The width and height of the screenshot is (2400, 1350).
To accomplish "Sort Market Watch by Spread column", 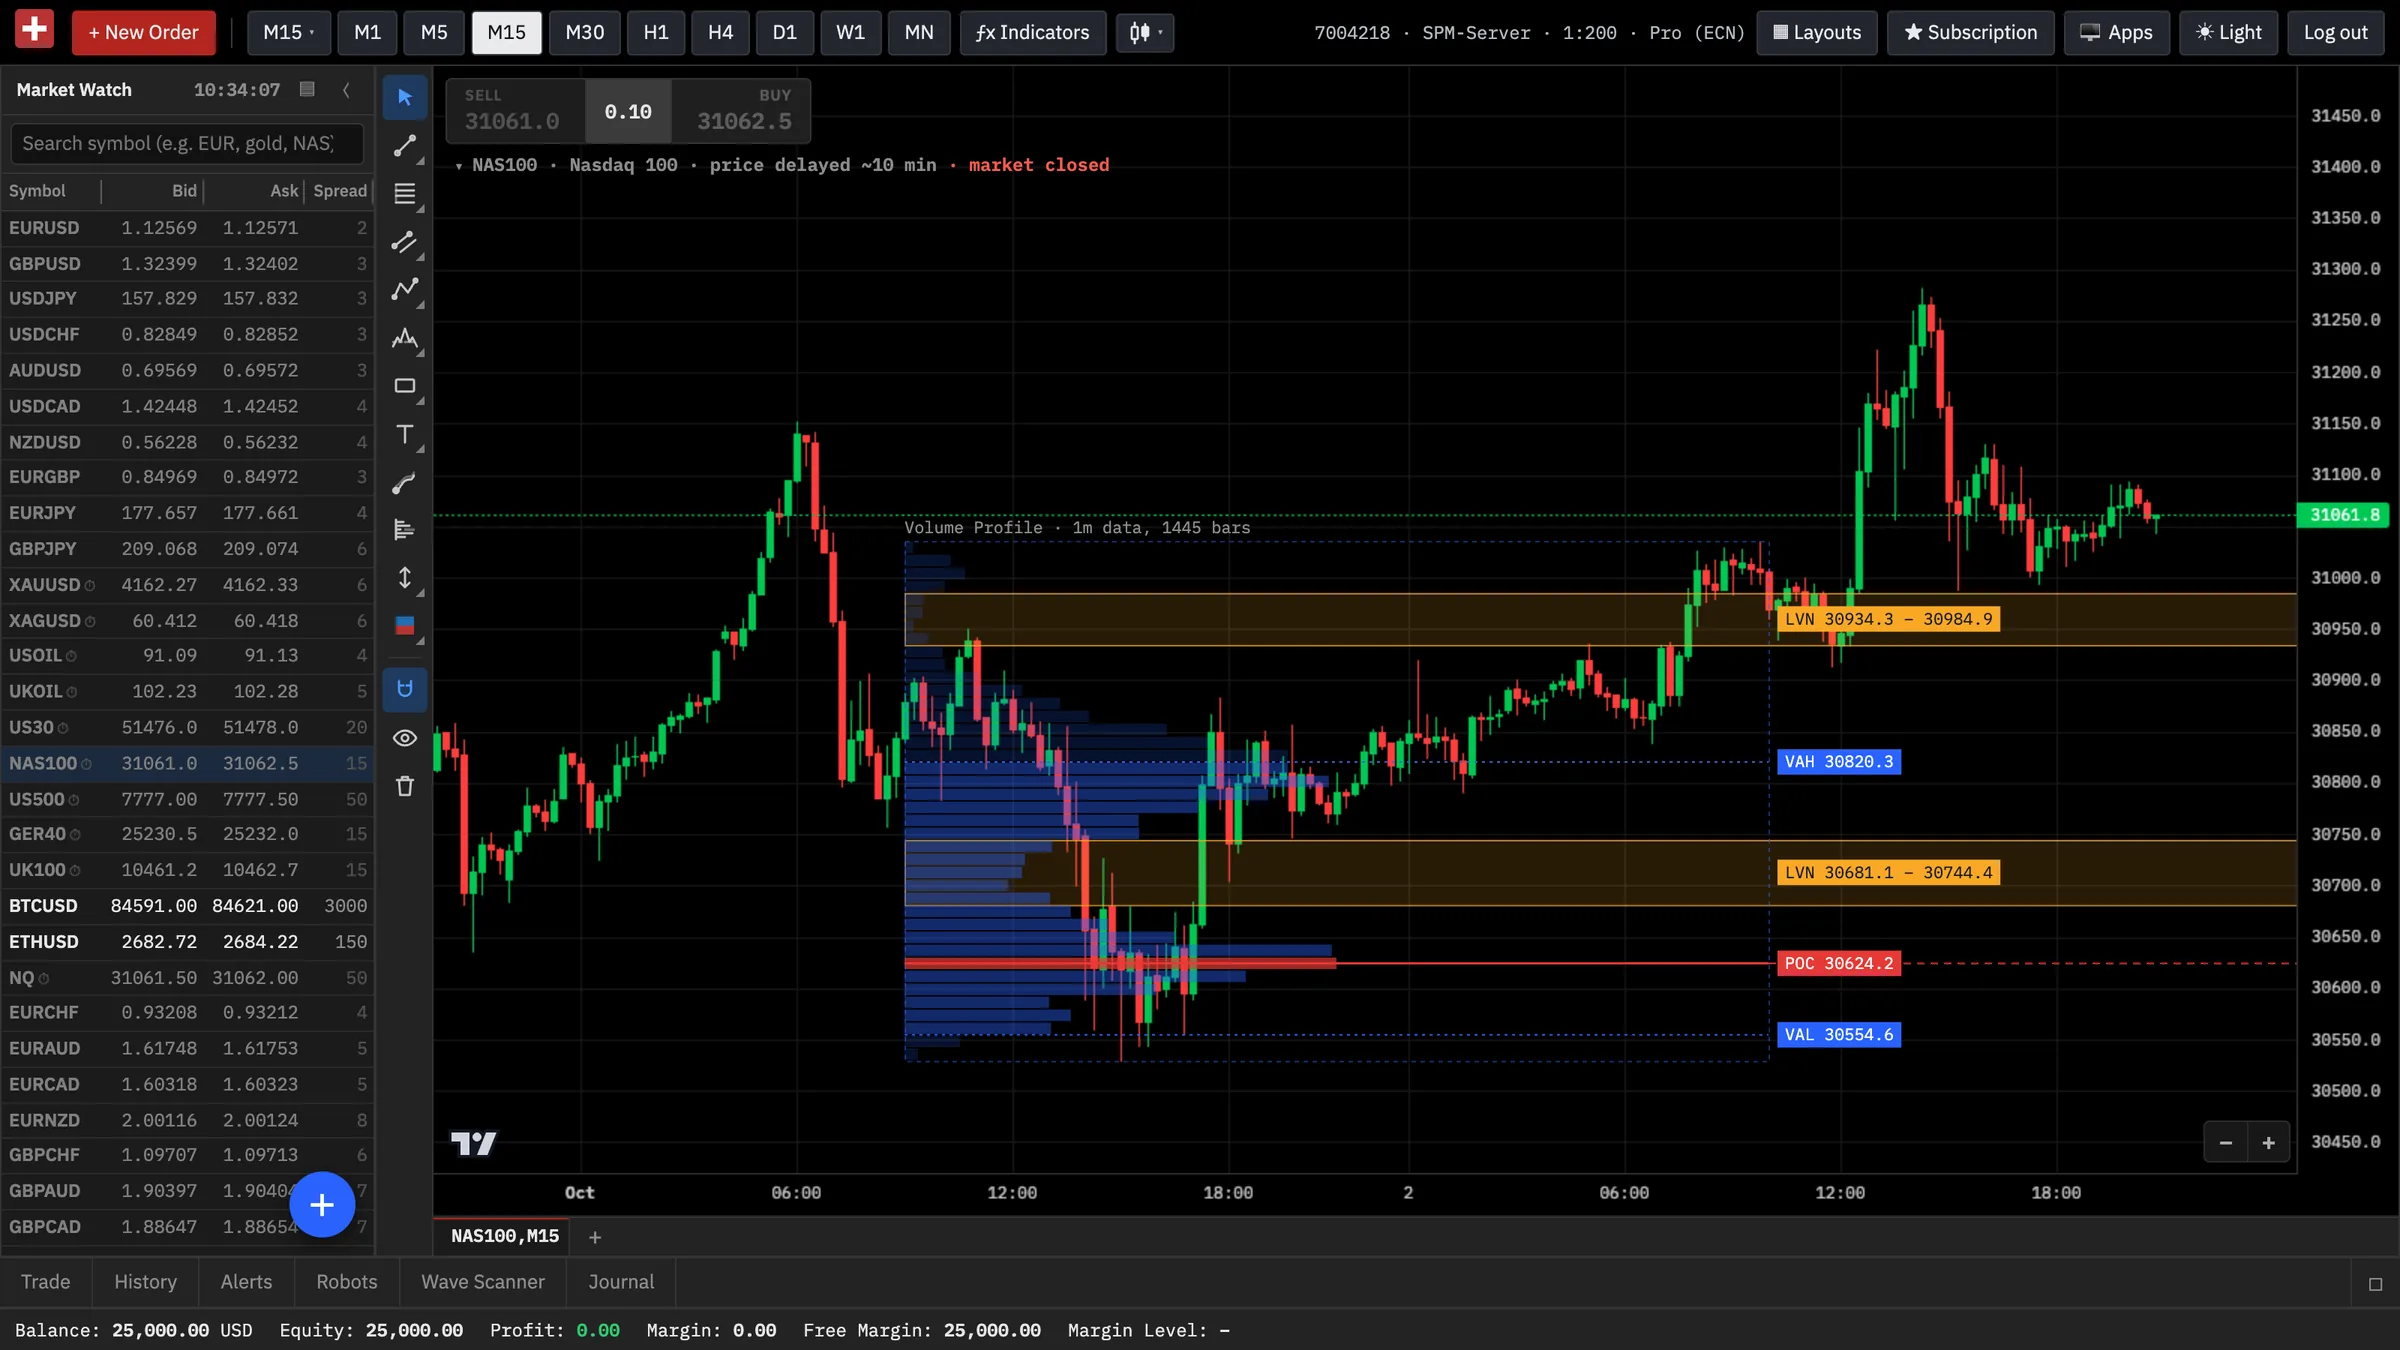I will (x=340, y=191).
